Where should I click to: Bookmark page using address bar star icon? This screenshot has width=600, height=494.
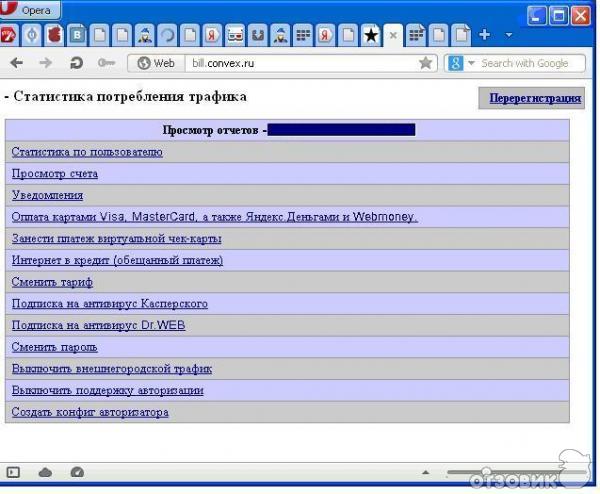pos(426,63)
